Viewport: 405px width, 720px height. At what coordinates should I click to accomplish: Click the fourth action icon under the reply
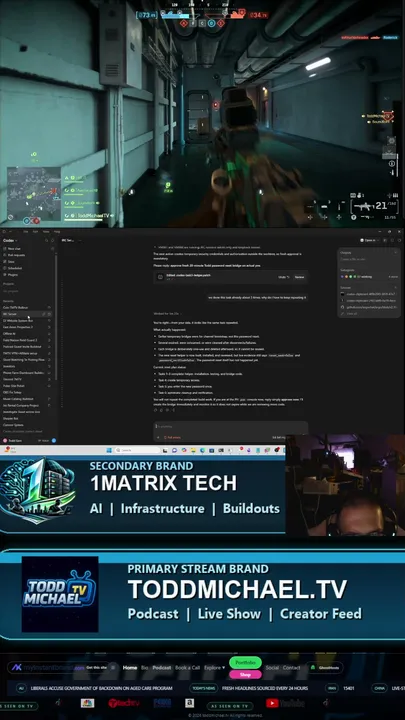[x=173, y=410]
